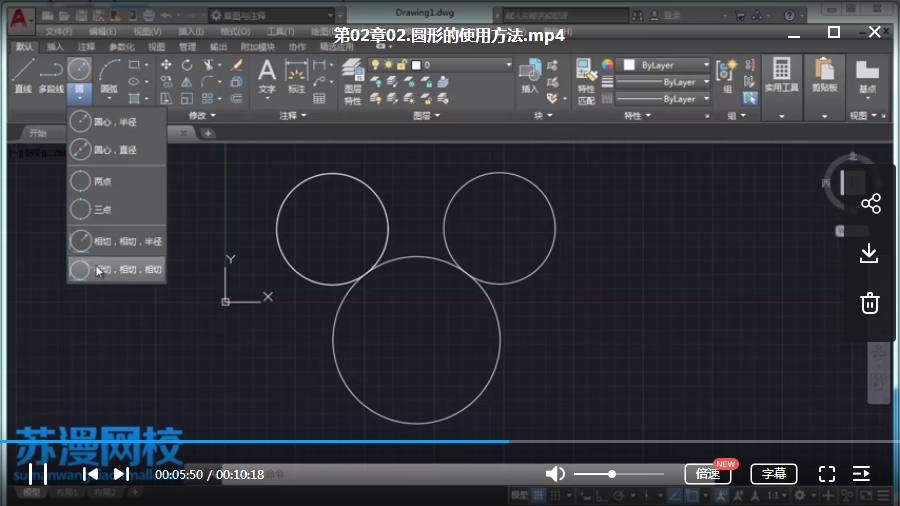Click the video share icon
Screen dimensions: 900x506
tap(871, 204)
